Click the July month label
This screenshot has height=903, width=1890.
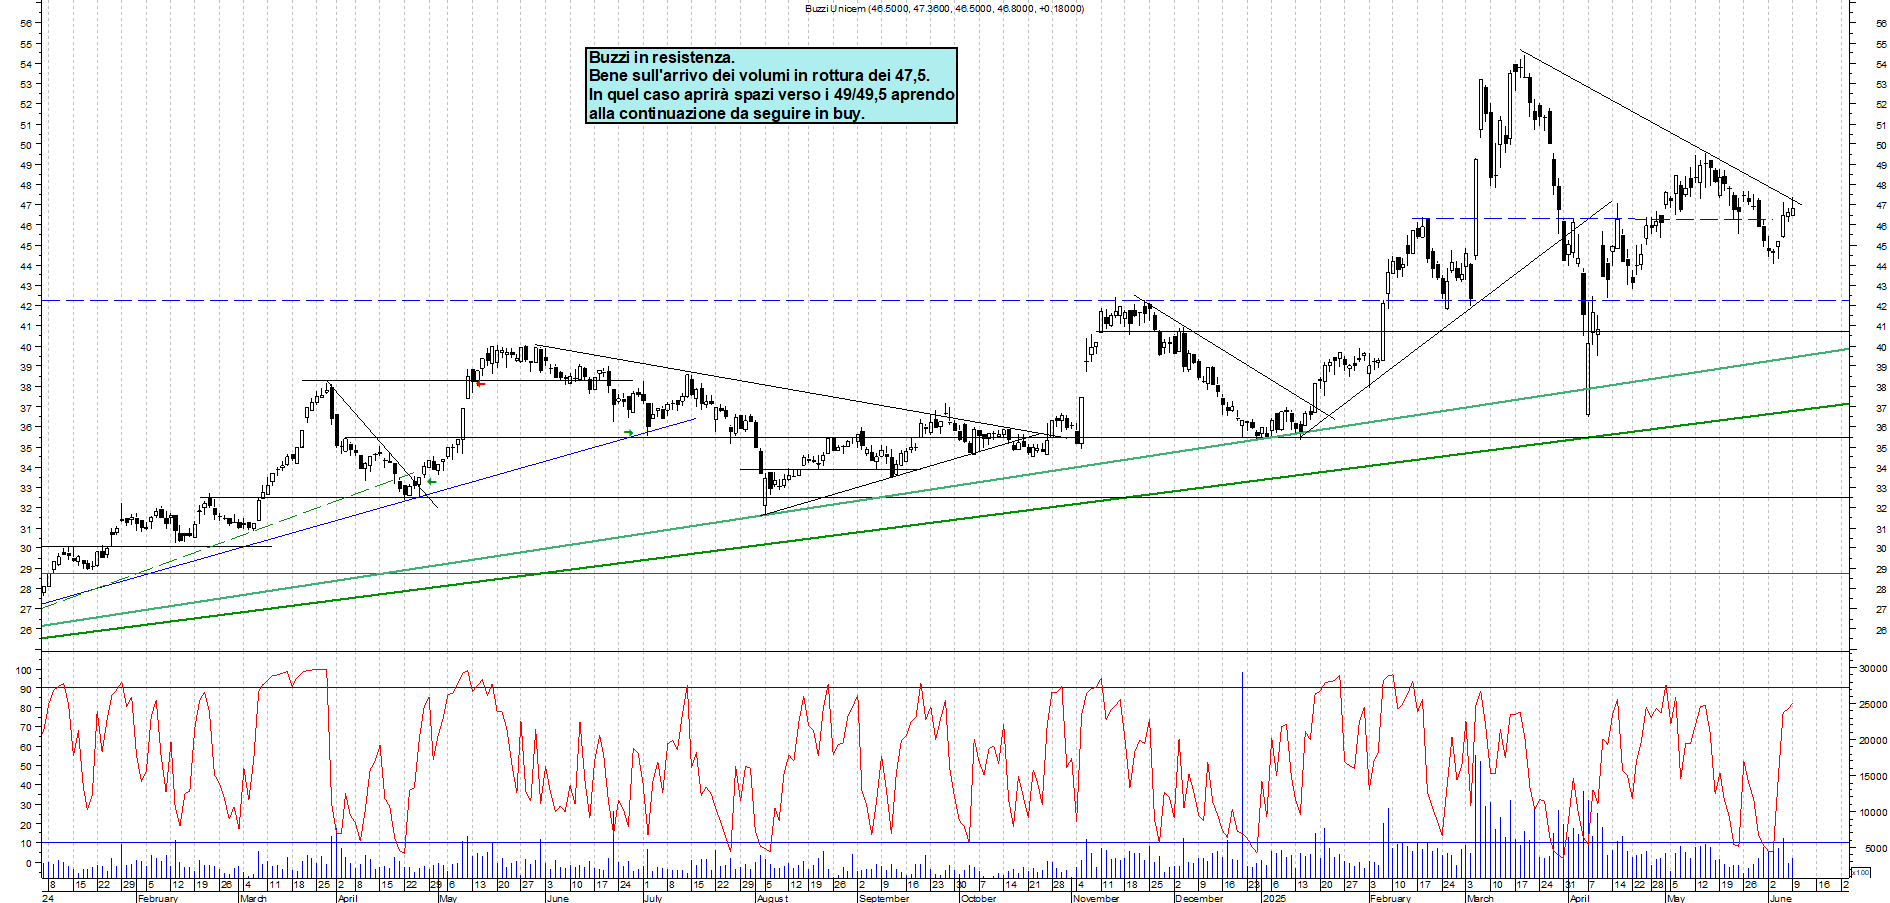pos(652,898)
